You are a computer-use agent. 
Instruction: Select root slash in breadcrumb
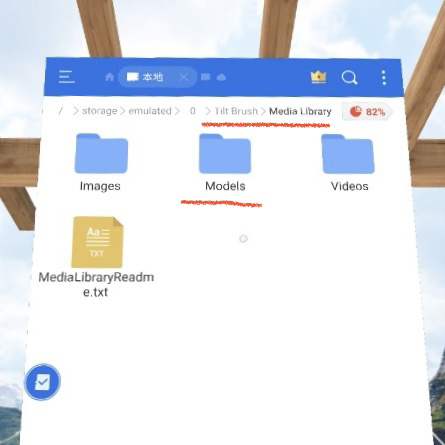point(61,111)
